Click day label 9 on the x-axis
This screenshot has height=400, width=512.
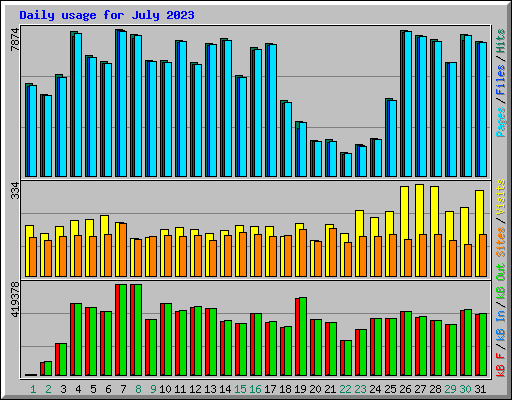click(153, 389)
